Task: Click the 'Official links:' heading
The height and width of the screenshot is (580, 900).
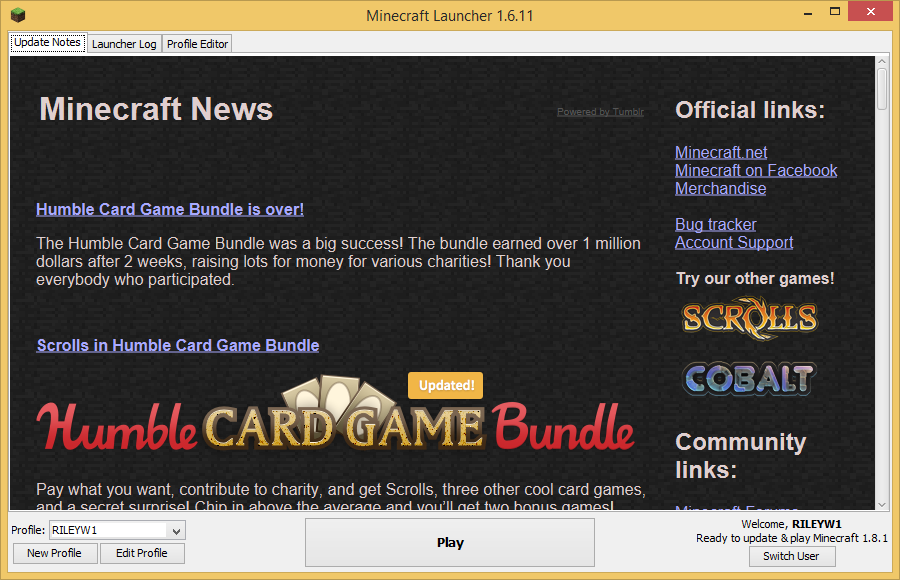Action: [750, 110]
